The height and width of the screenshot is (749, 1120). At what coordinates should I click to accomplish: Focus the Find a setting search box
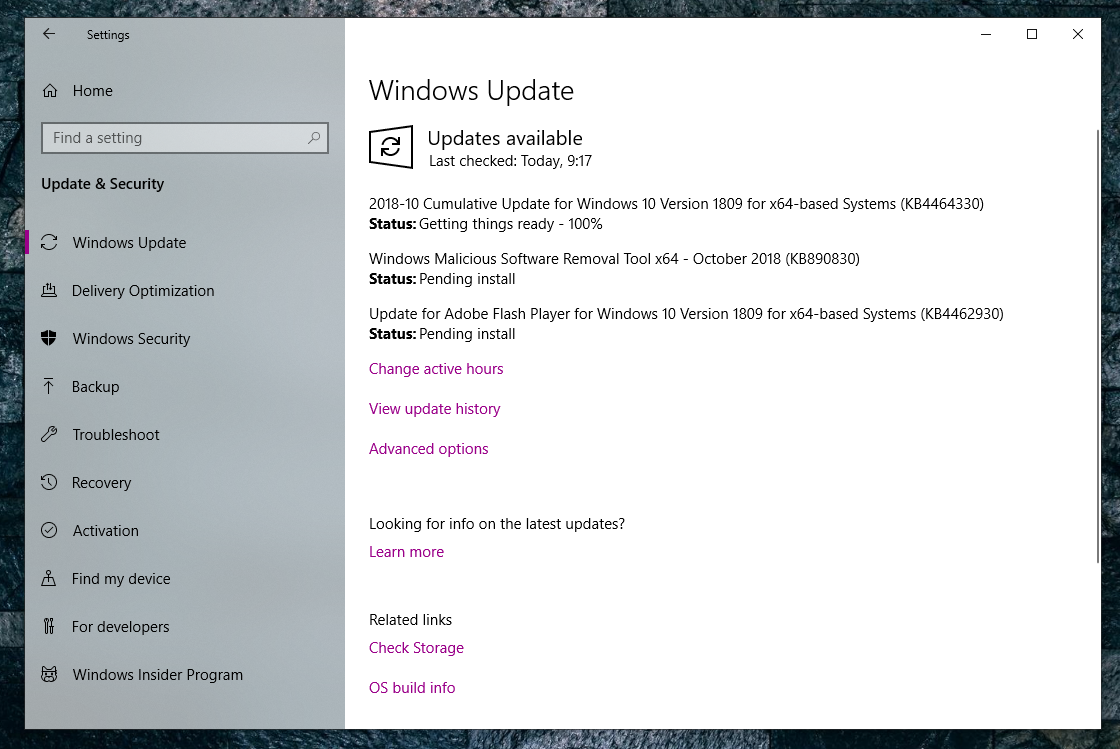[185, 138]
